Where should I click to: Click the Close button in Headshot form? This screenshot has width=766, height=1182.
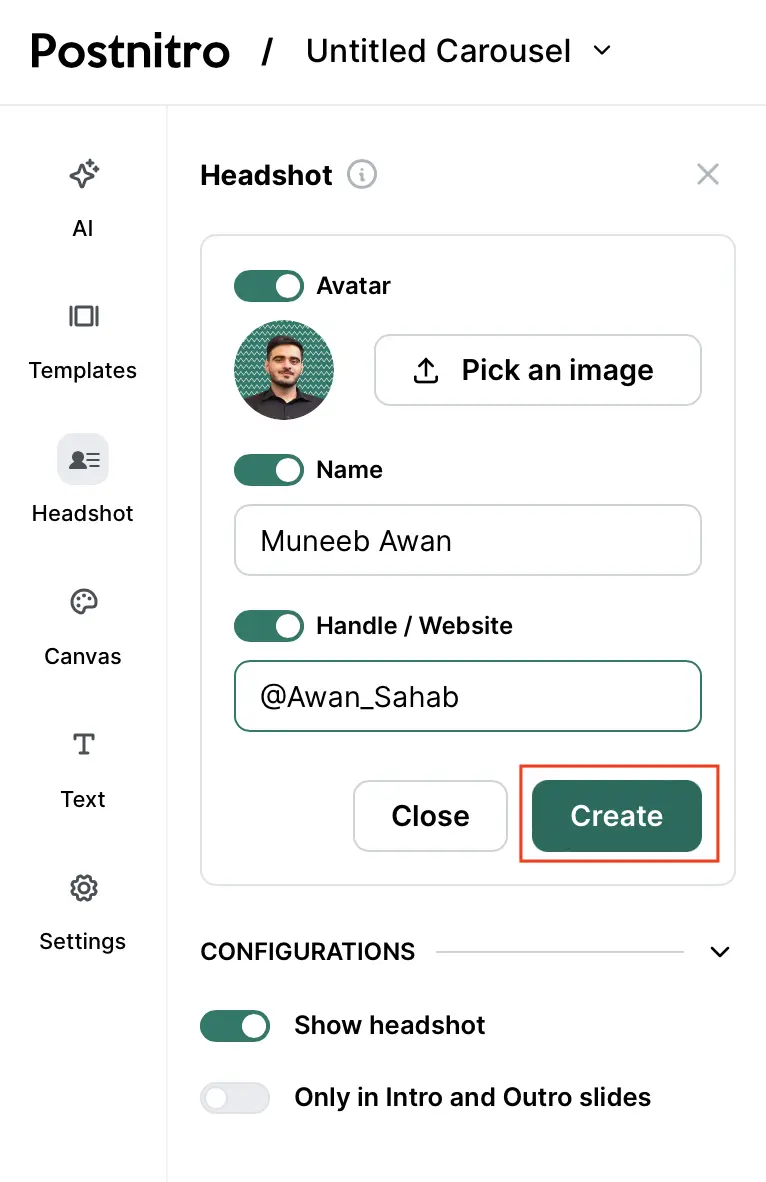(x=430, y=816)
